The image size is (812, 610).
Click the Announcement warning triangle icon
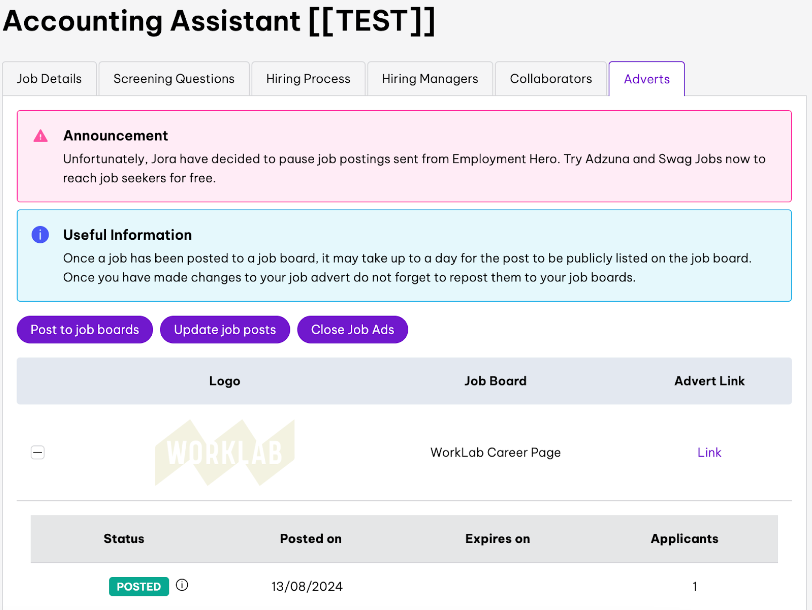point(41,136)
